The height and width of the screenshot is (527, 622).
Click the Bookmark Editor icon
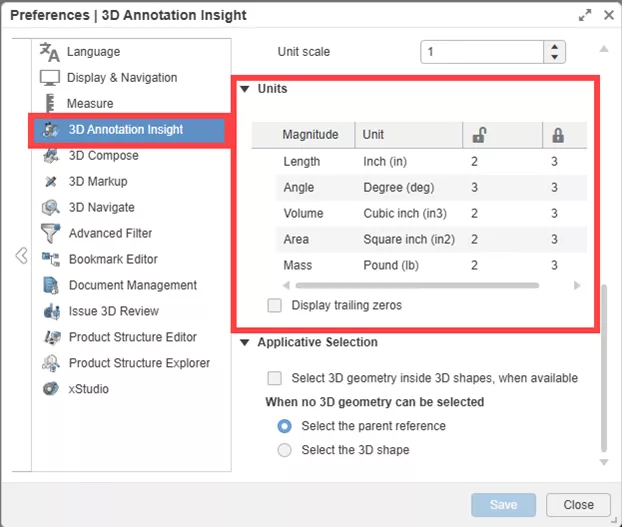pyautogui.click(x=51, y=259)
